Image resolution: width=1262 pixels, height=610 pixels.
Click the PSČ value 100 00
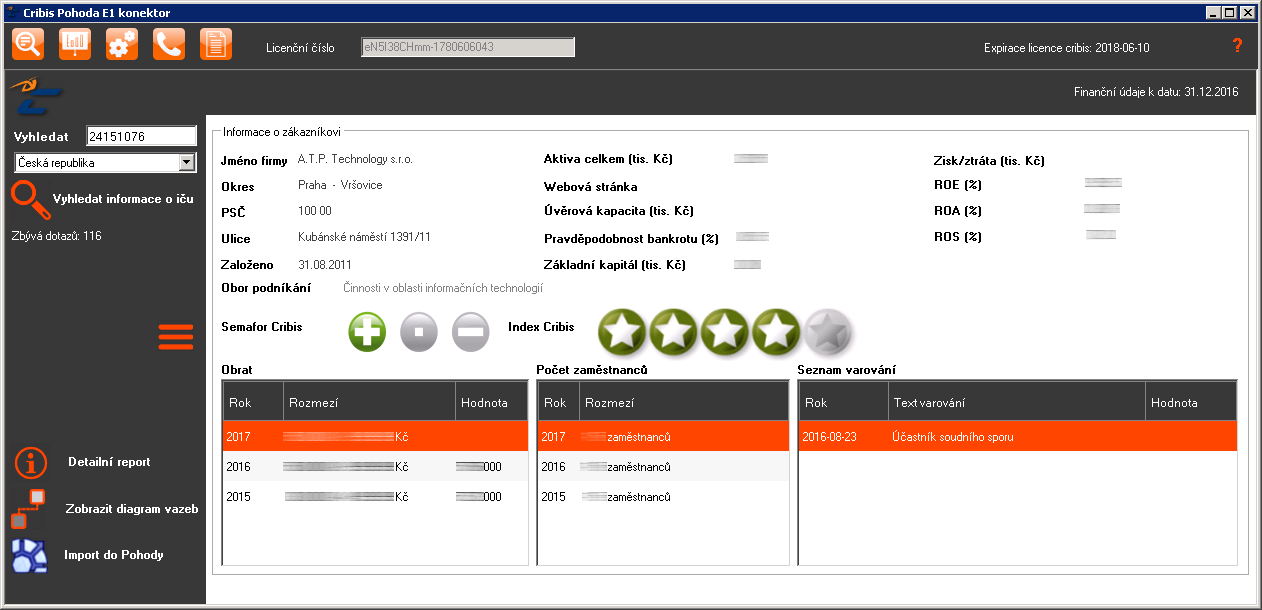(314, 211)
